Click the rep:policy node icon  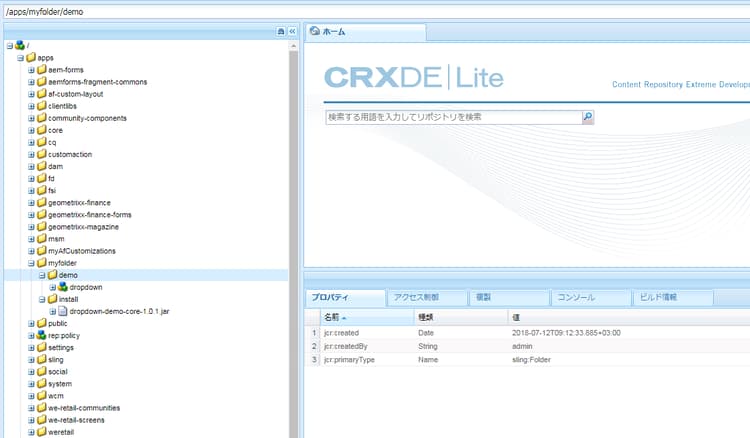42,335
